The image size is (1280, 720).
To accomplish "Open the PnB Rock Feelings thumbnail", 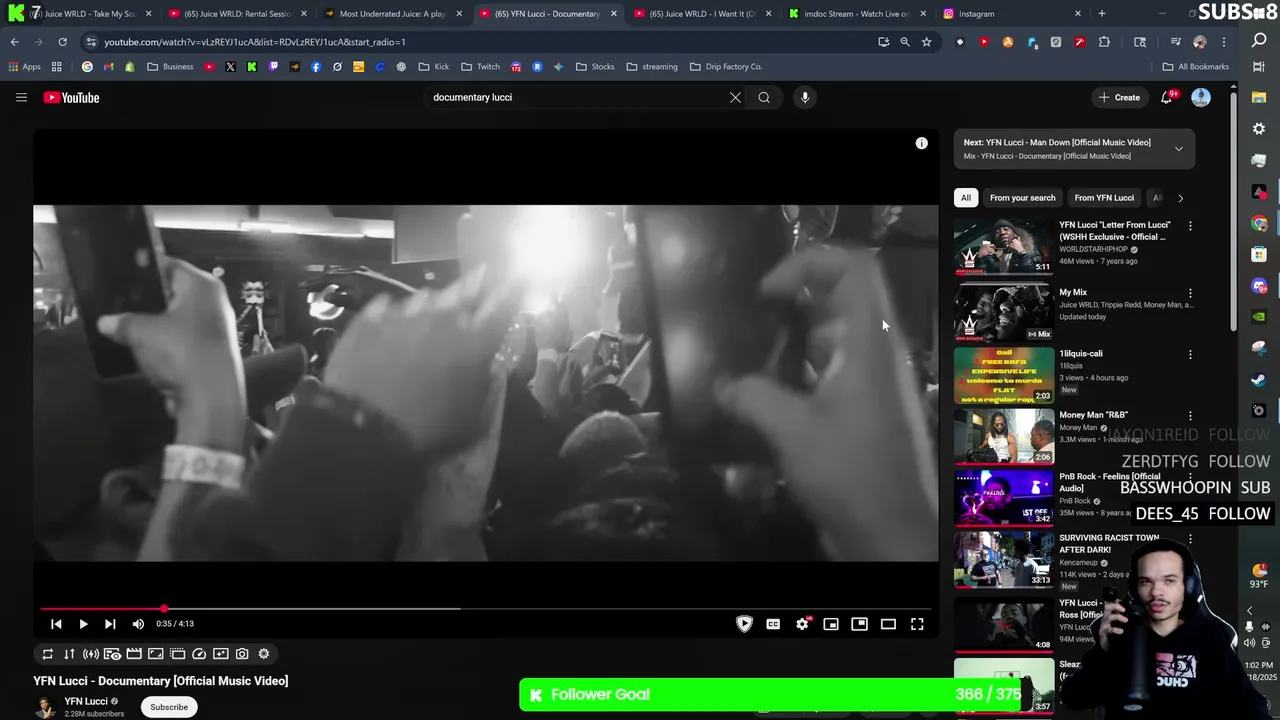I will point(1003,498).
